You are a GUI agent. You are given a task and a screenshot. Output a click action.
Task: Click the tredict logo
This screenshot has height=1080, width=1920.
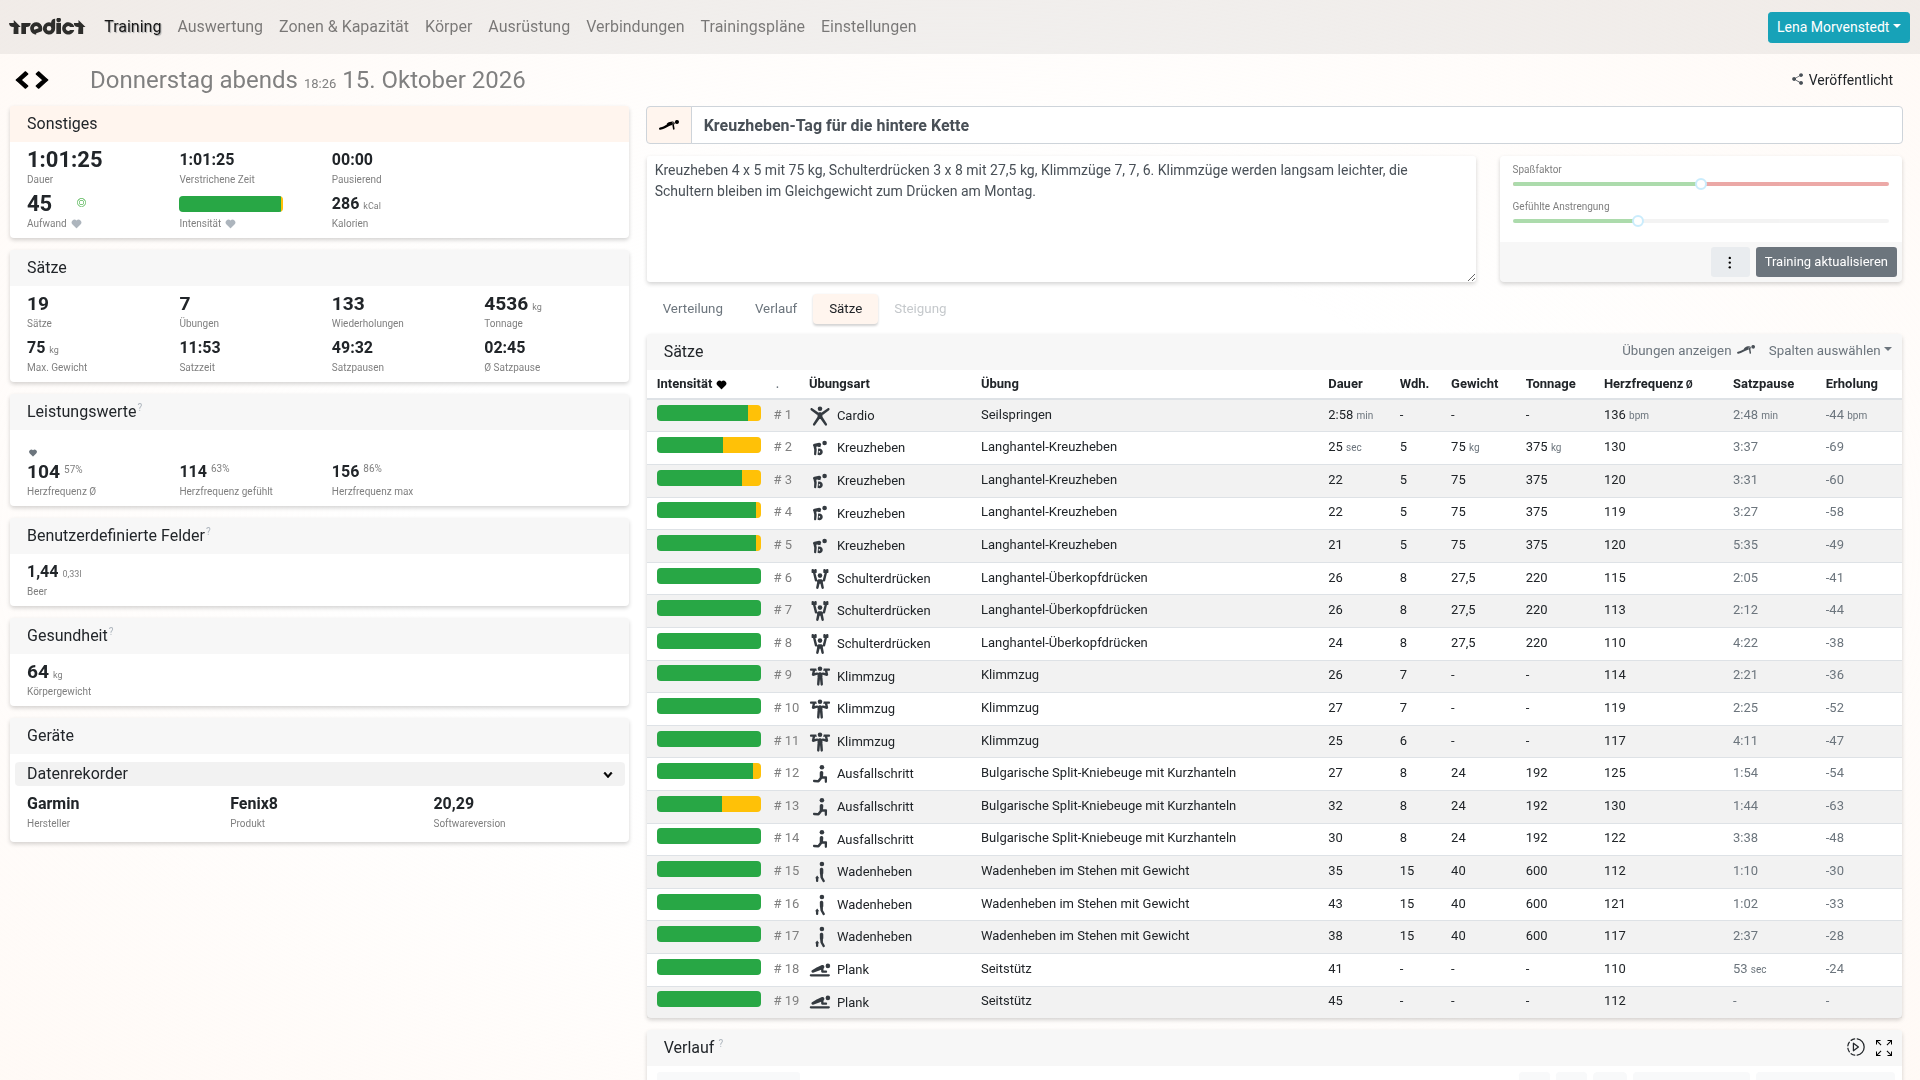pos(47,27)
